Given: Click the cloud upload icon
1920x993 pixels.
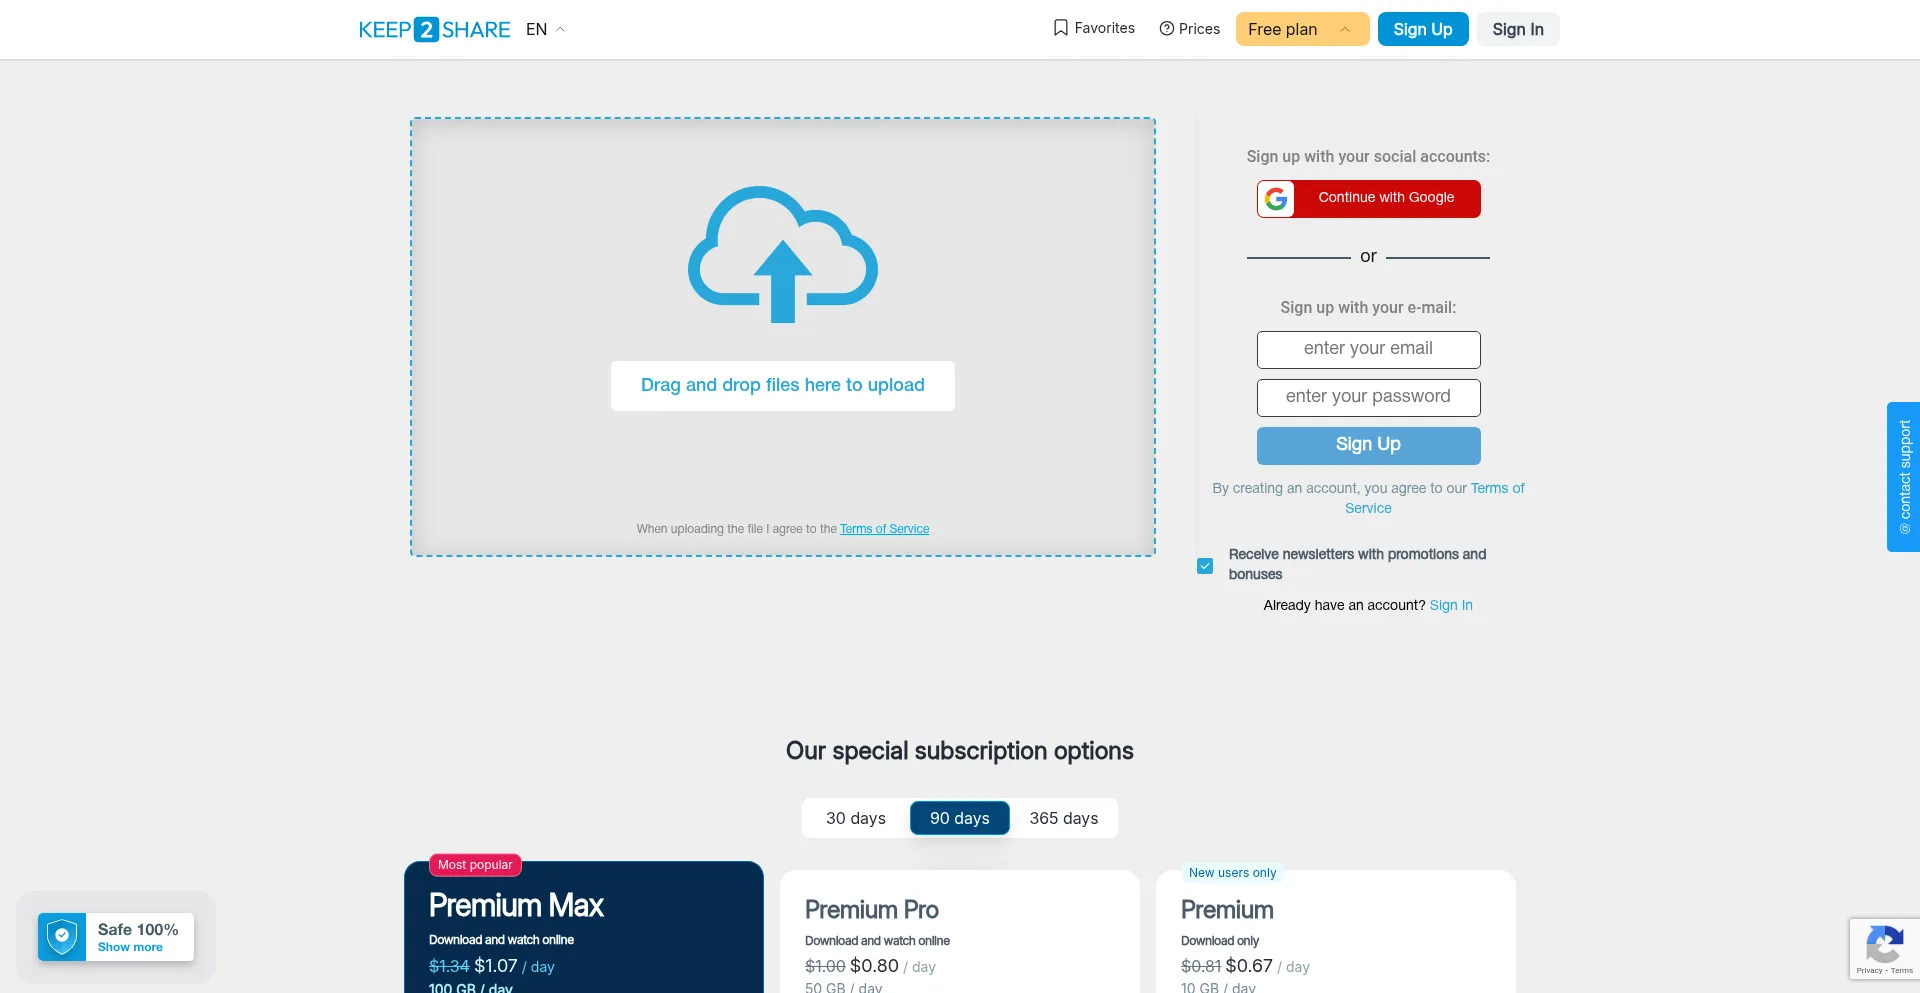Looking at the screenshot, I should tap(783, 254).
